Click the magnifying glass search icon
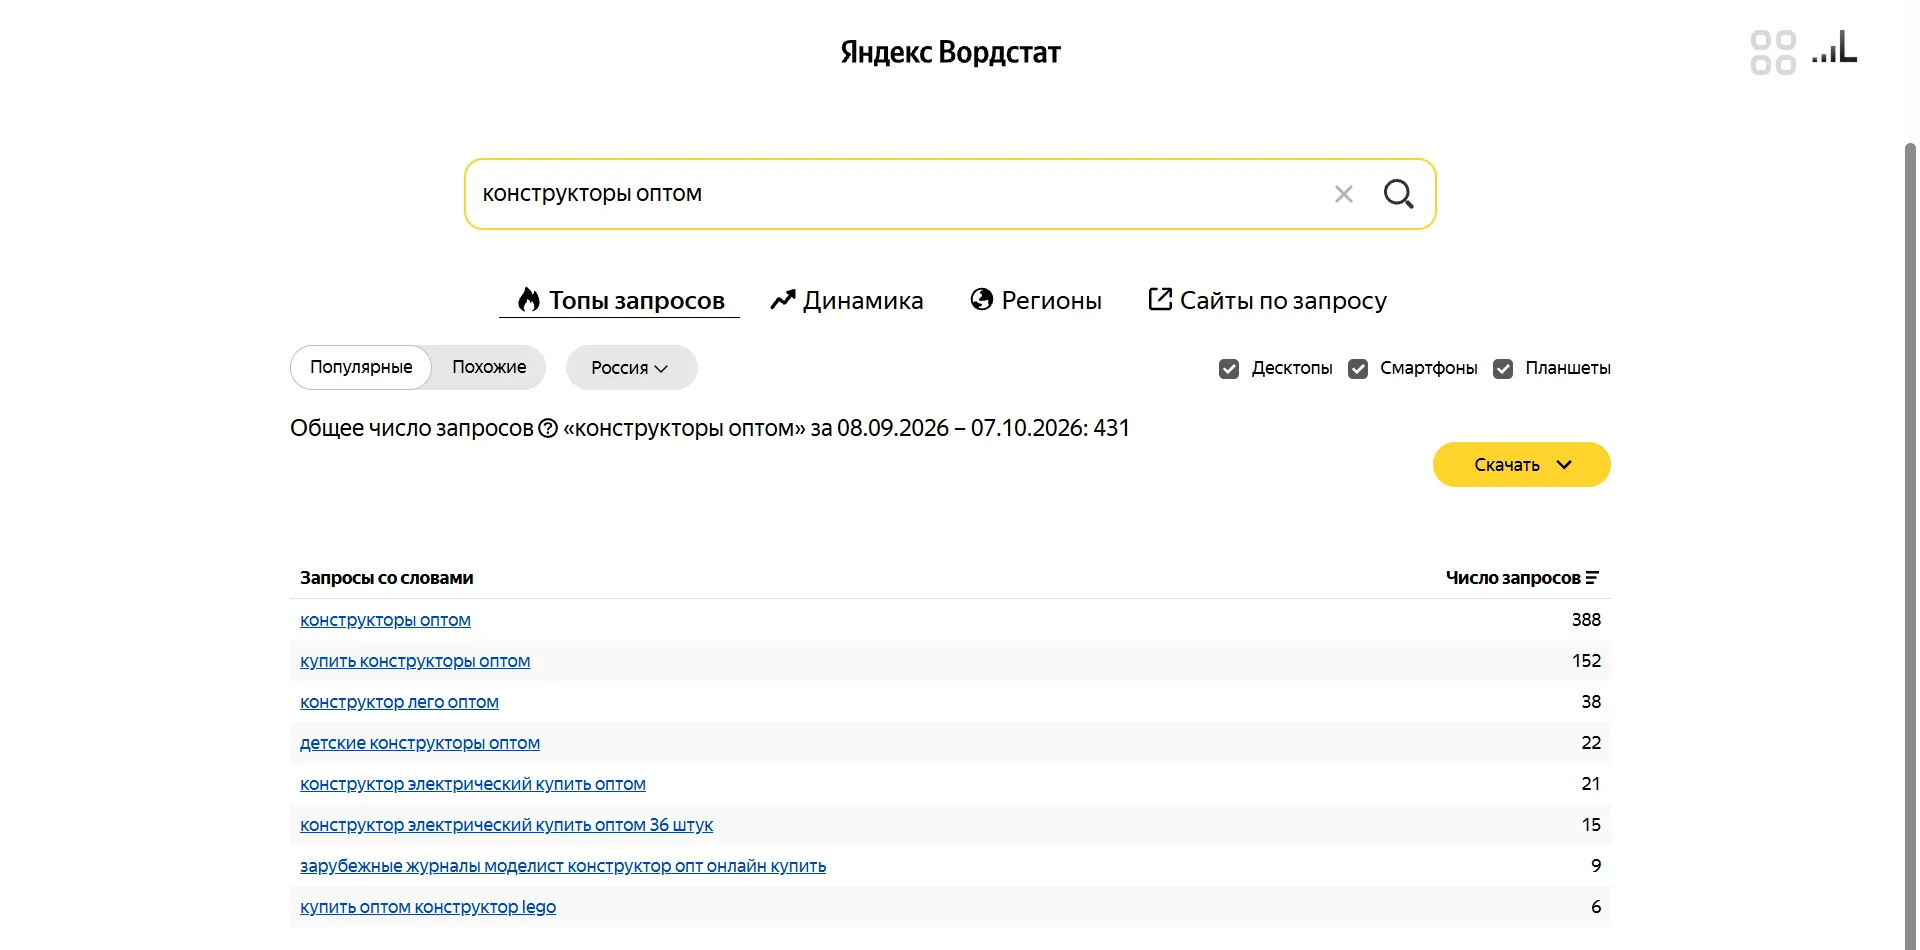The image size is (1920, 950). (x=1398, y=194)
